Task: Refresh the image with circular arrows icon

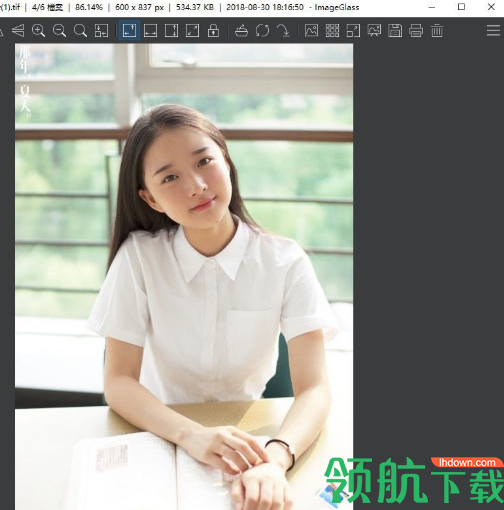Action: [x=262, y=31]
